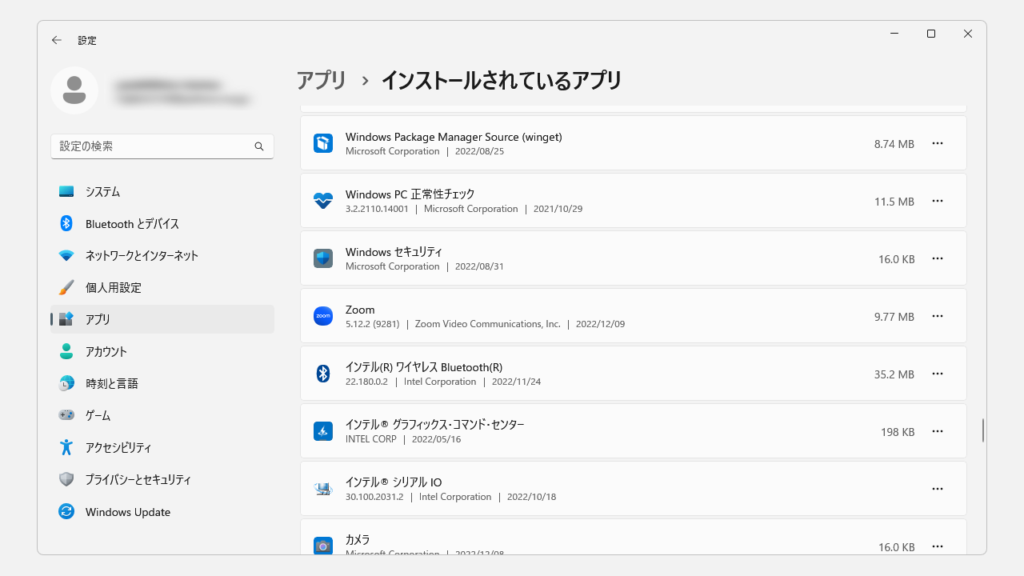
Task: Open システム settings category
Action: click(x=162, y=191)
